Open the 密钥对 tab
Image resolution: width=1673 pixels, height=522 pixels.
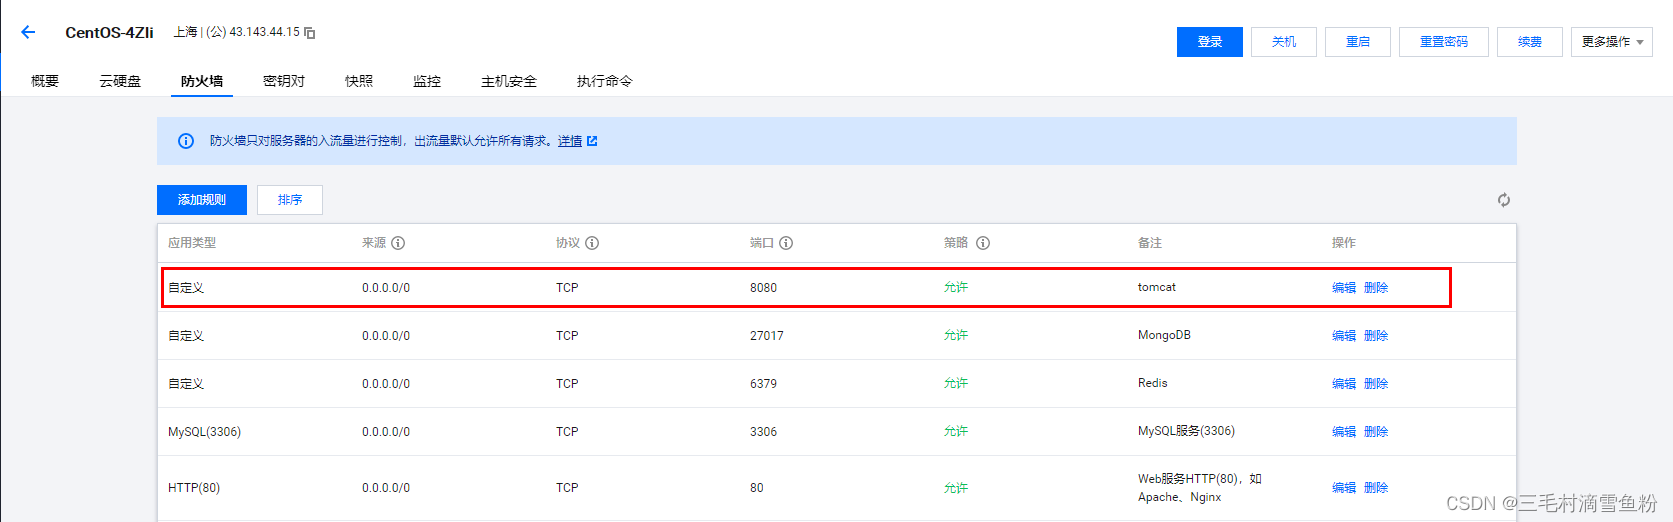coord(284,81)
